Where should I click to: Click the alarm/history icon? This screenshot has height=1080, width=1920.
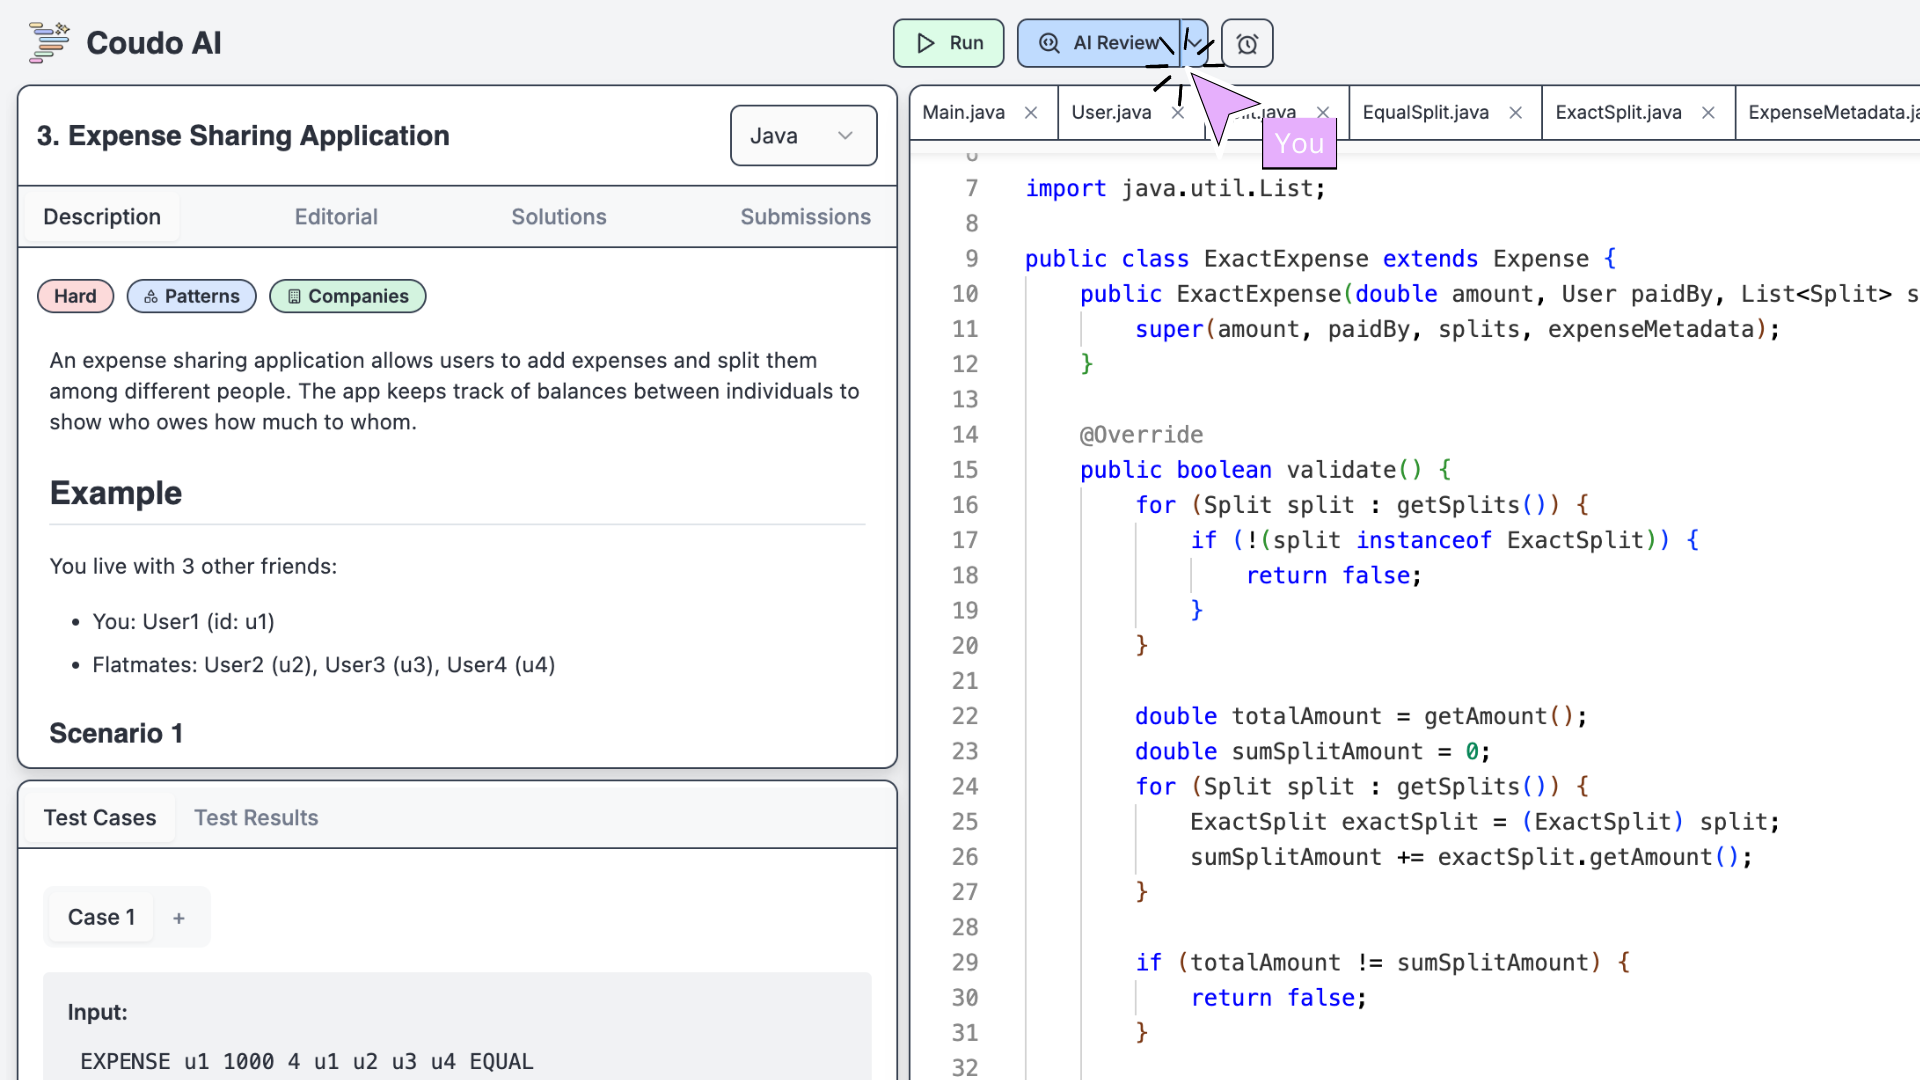pos(1245,42)
